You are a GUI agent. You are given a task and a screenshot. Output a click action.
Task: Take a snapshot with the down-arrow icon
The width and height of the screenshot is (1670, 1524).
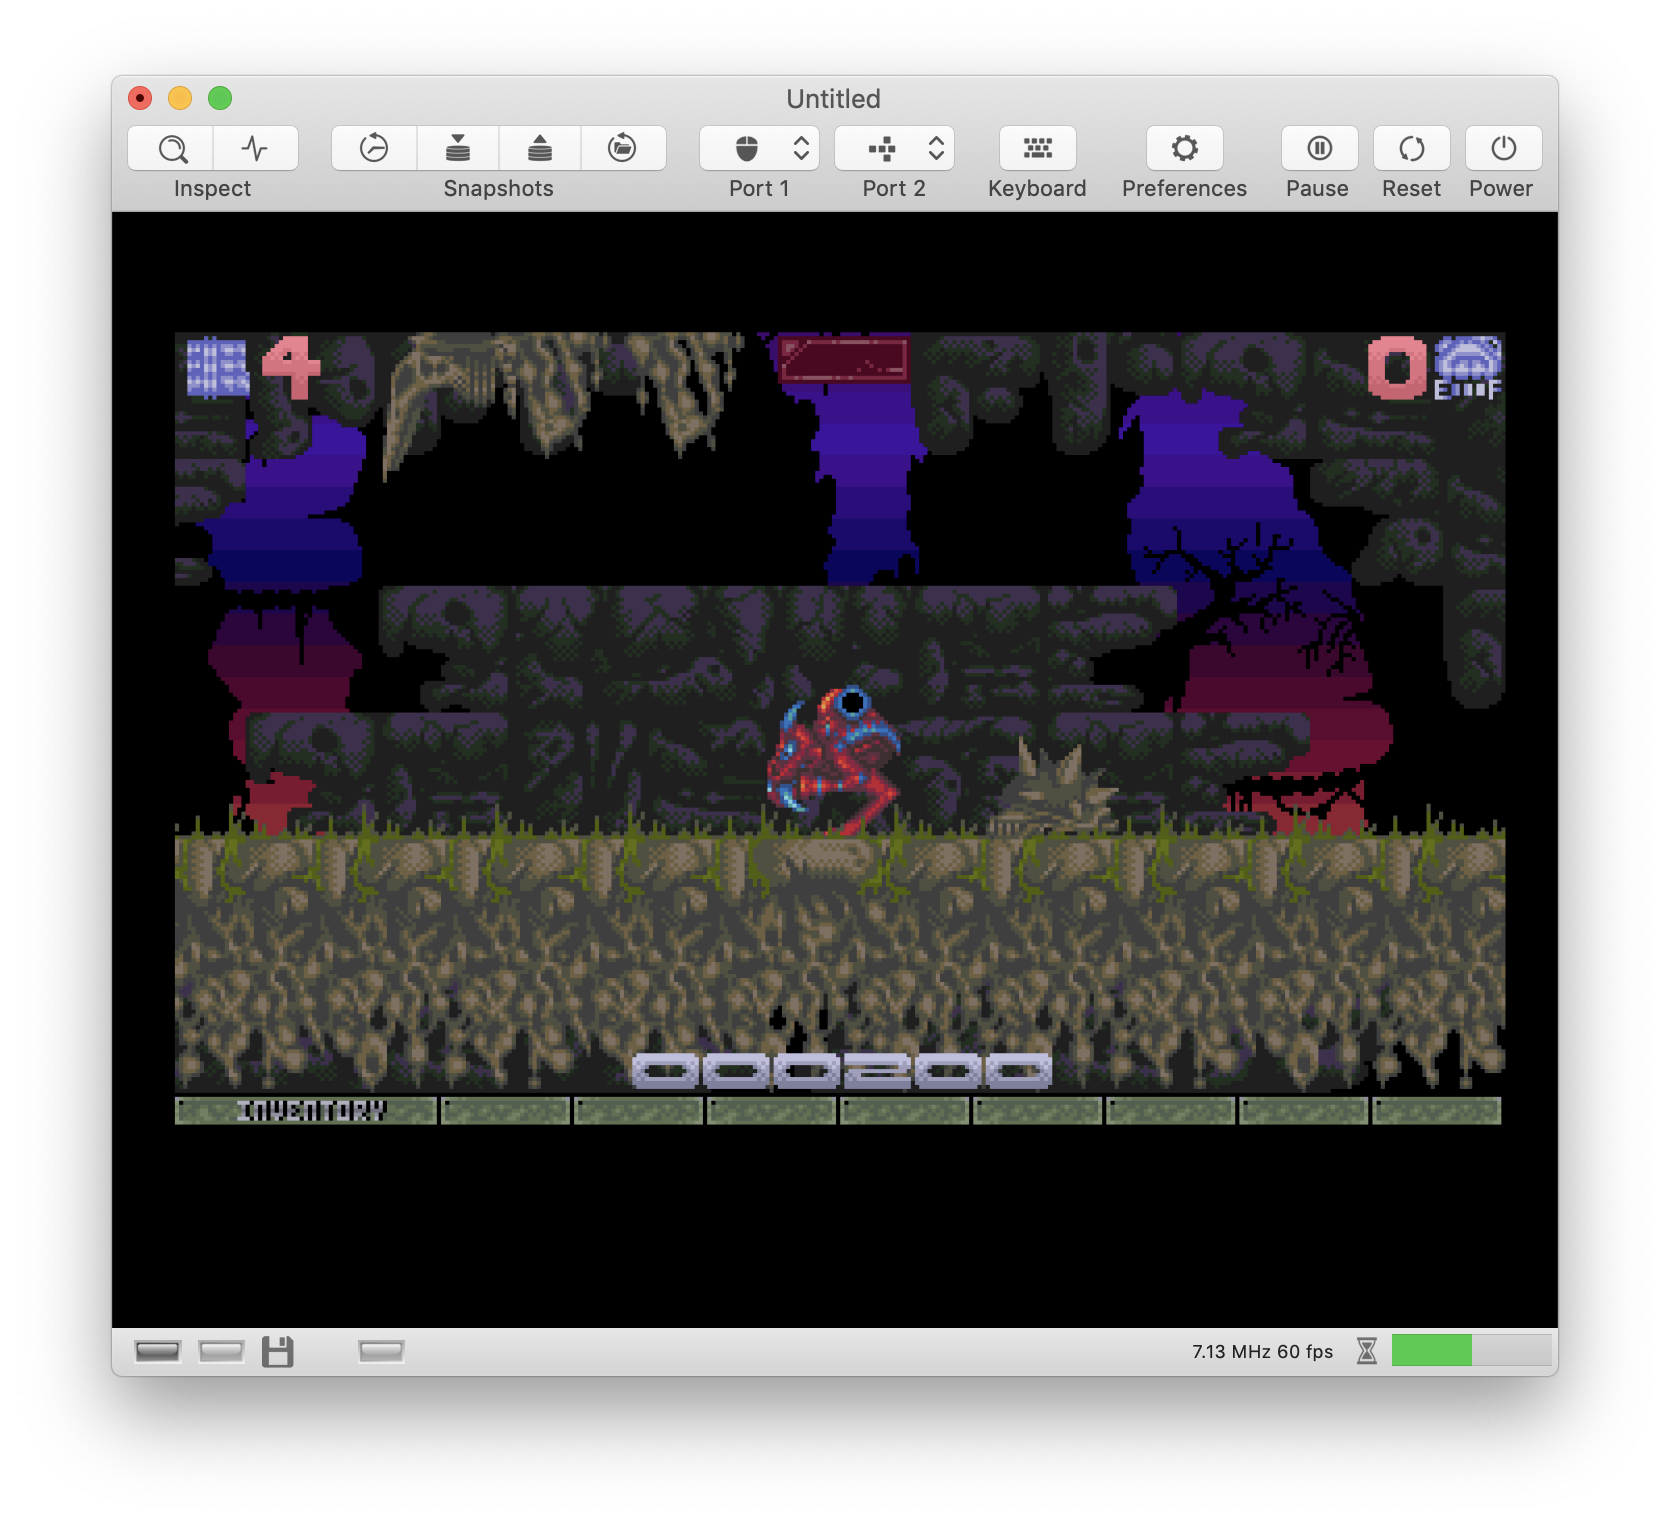coord(458,149)
